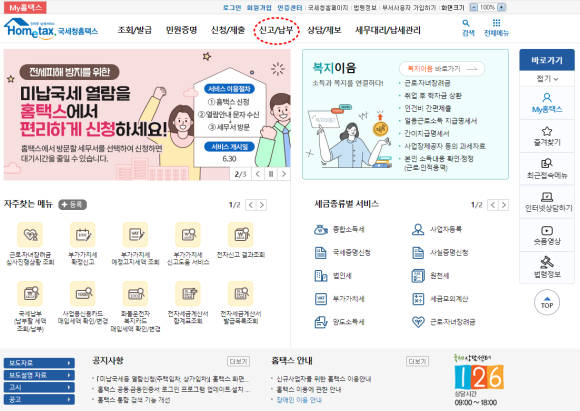
Task: Open 취업 후 학자금 상환 link
Action: pos(433,95)
